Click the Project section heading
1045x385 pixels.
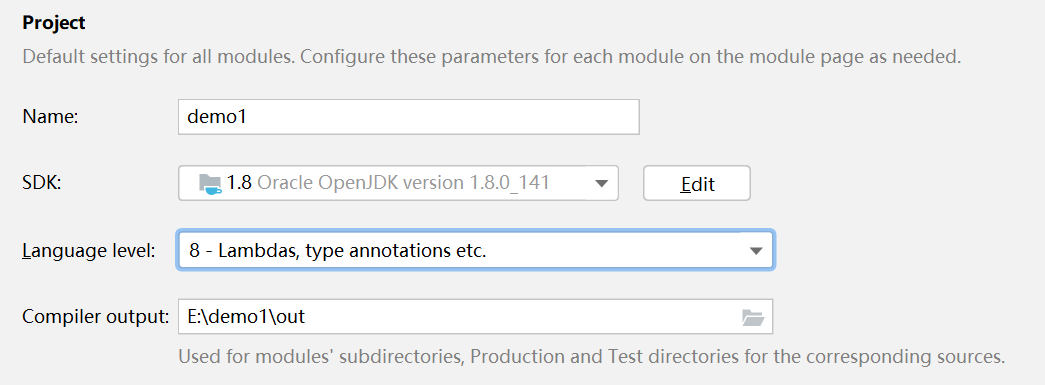click(54, 23)
